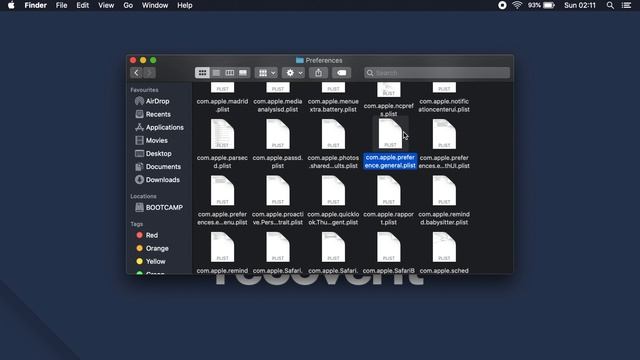640x360 pixels.
Task: Switch to list view
Action: tap(216, 73)
